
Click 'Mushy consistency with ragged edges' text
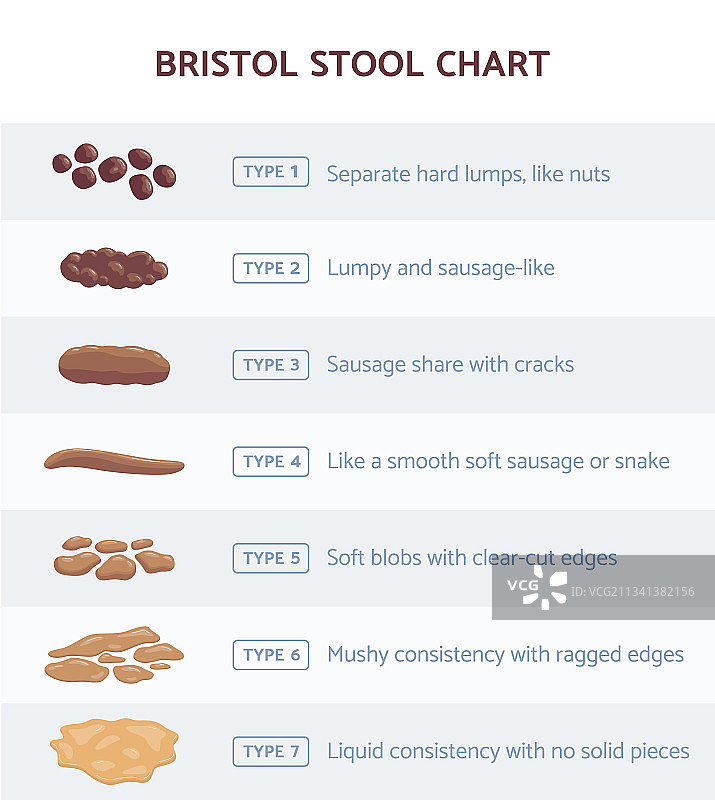(x=505, y=655)
